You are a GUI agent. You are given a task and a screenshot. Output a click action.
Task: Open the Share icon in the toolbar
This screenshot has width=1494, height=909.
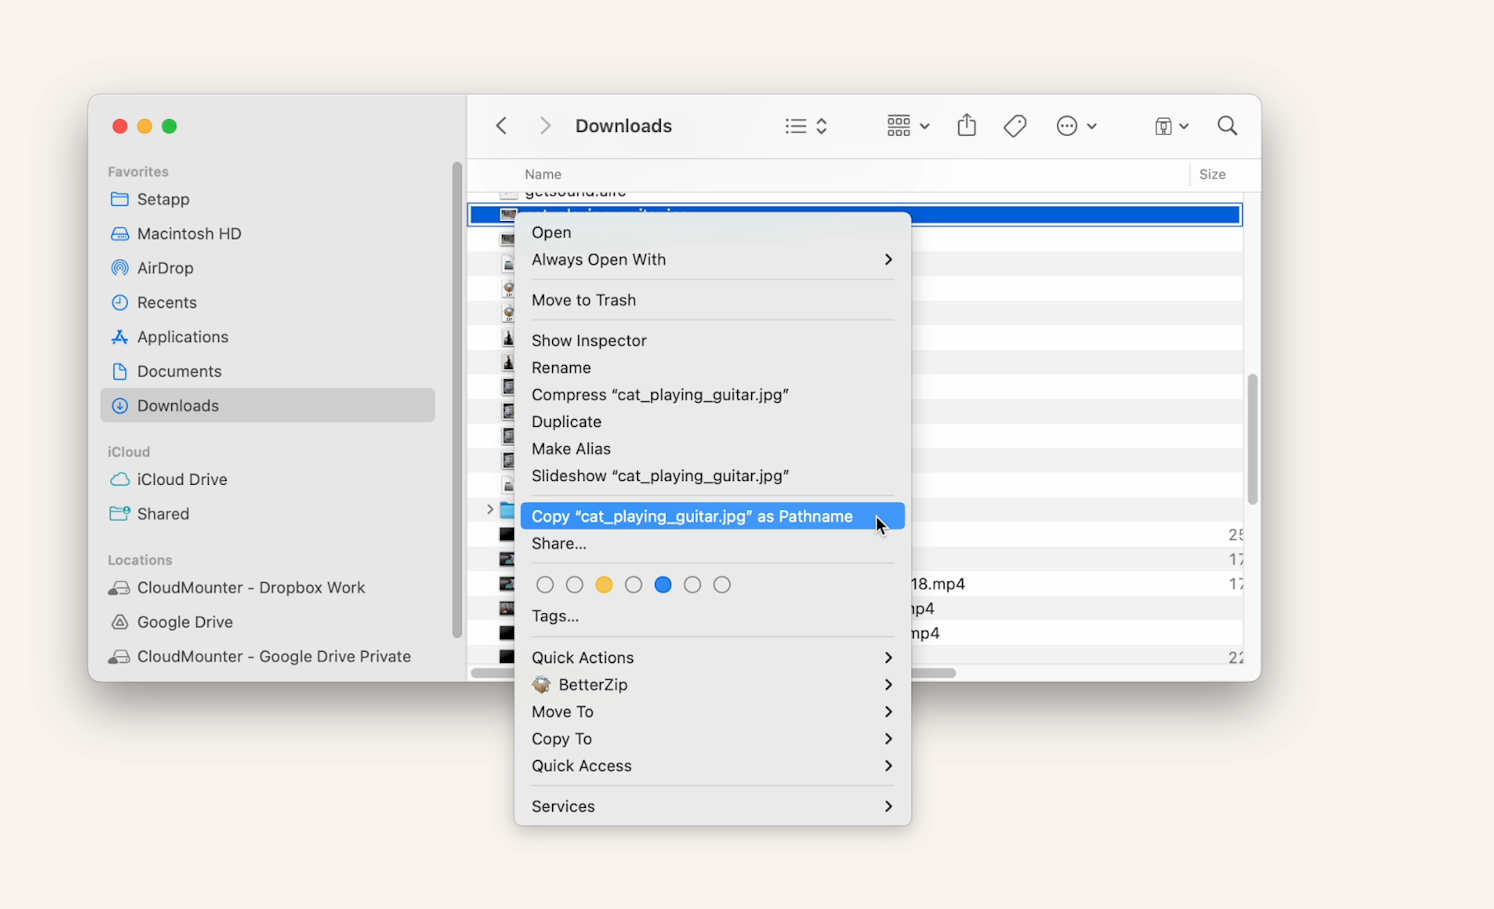click(x=966, y=125)
